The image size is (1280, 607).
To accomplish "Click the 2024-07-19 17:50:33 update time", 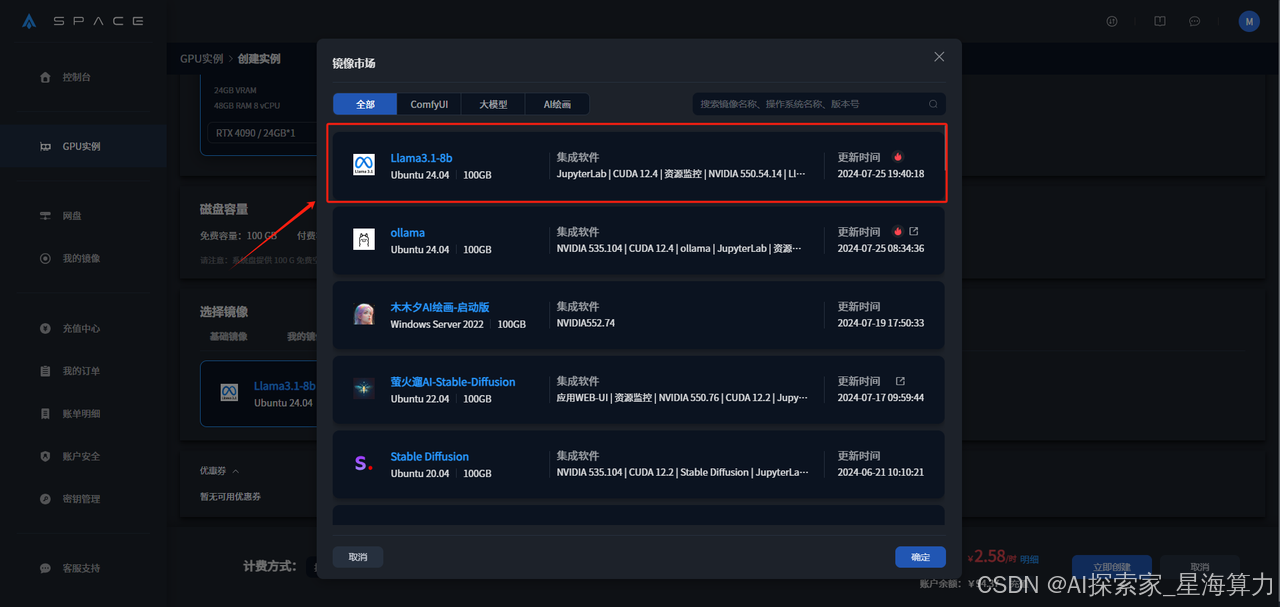I will 880,324.
